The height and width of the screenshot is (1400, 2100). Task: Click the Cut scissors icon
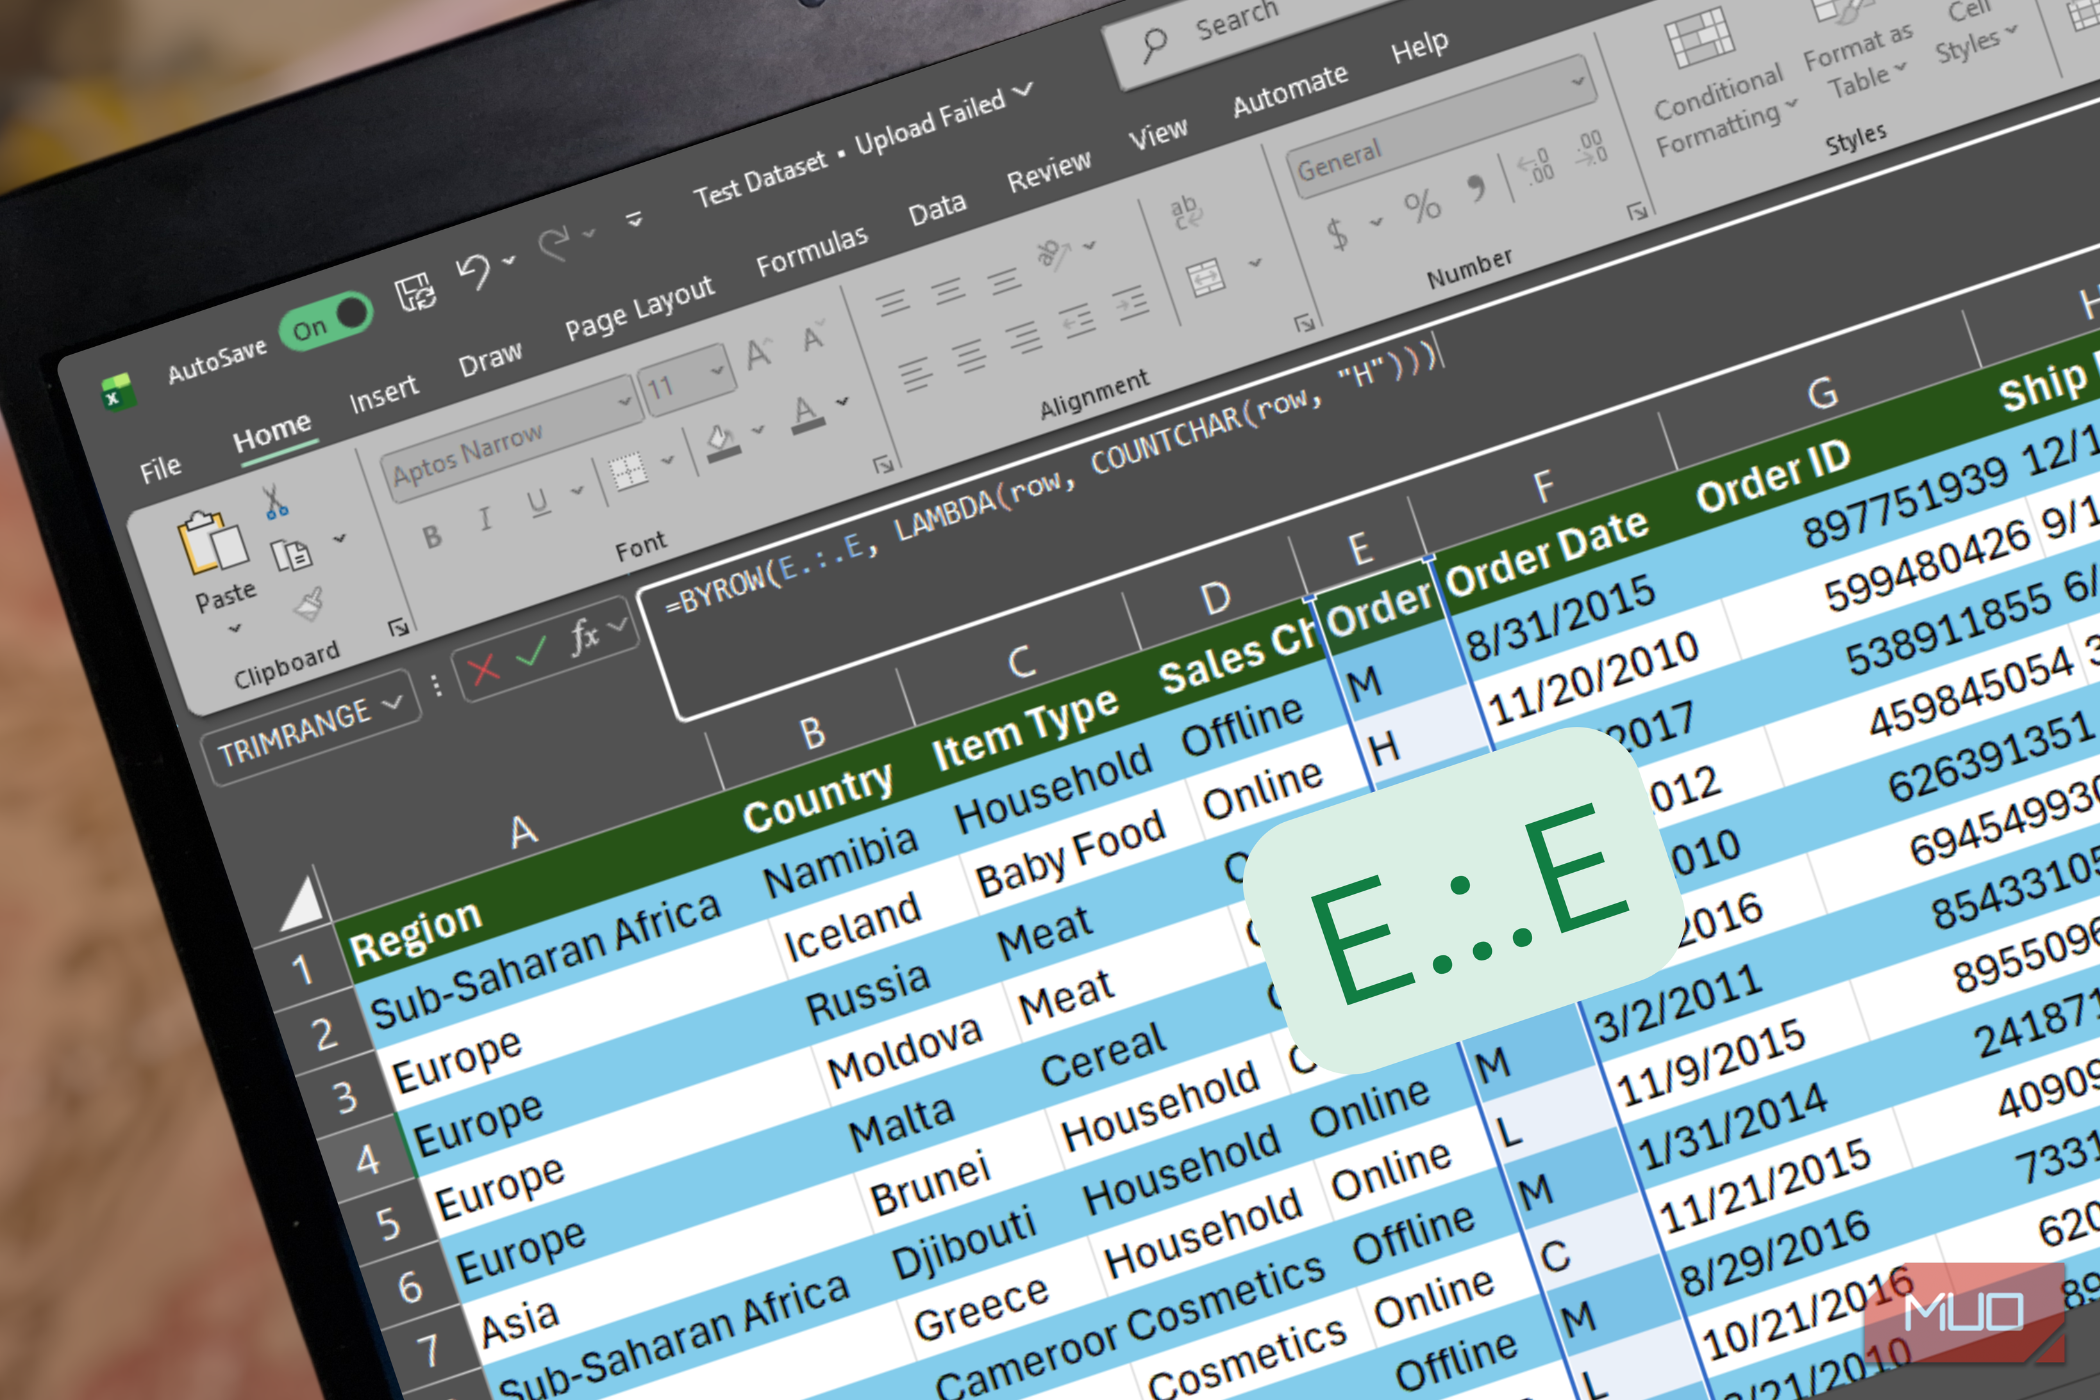(x=275, y=502)
